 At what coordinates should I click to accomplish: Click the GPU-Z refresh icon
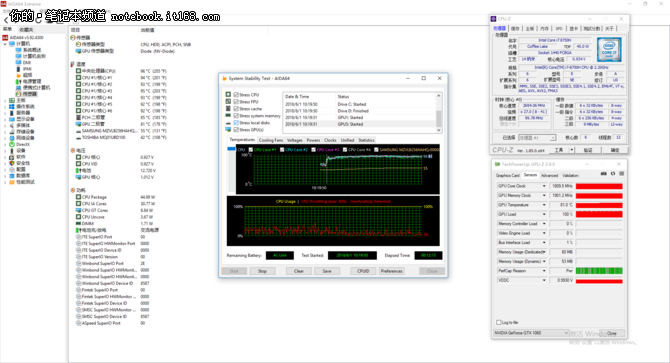click(613, 174)
